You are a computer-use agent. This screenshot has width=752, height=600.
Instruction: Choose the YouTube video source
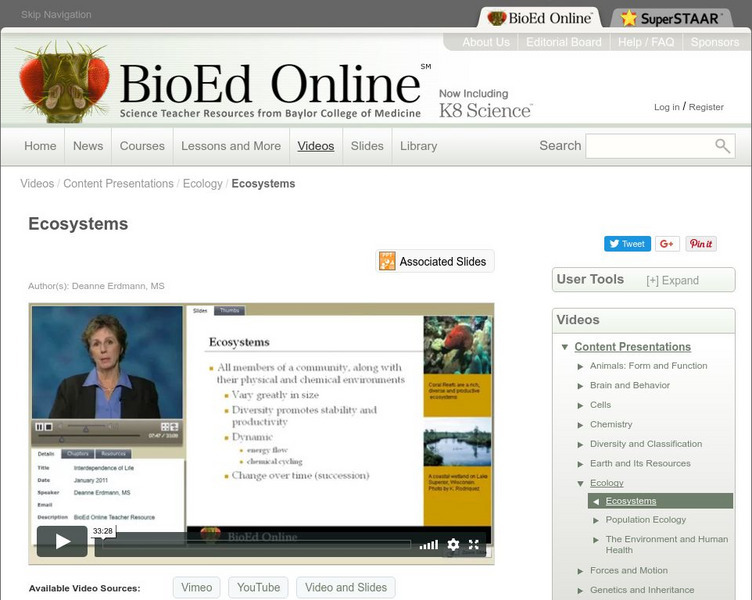258,588
